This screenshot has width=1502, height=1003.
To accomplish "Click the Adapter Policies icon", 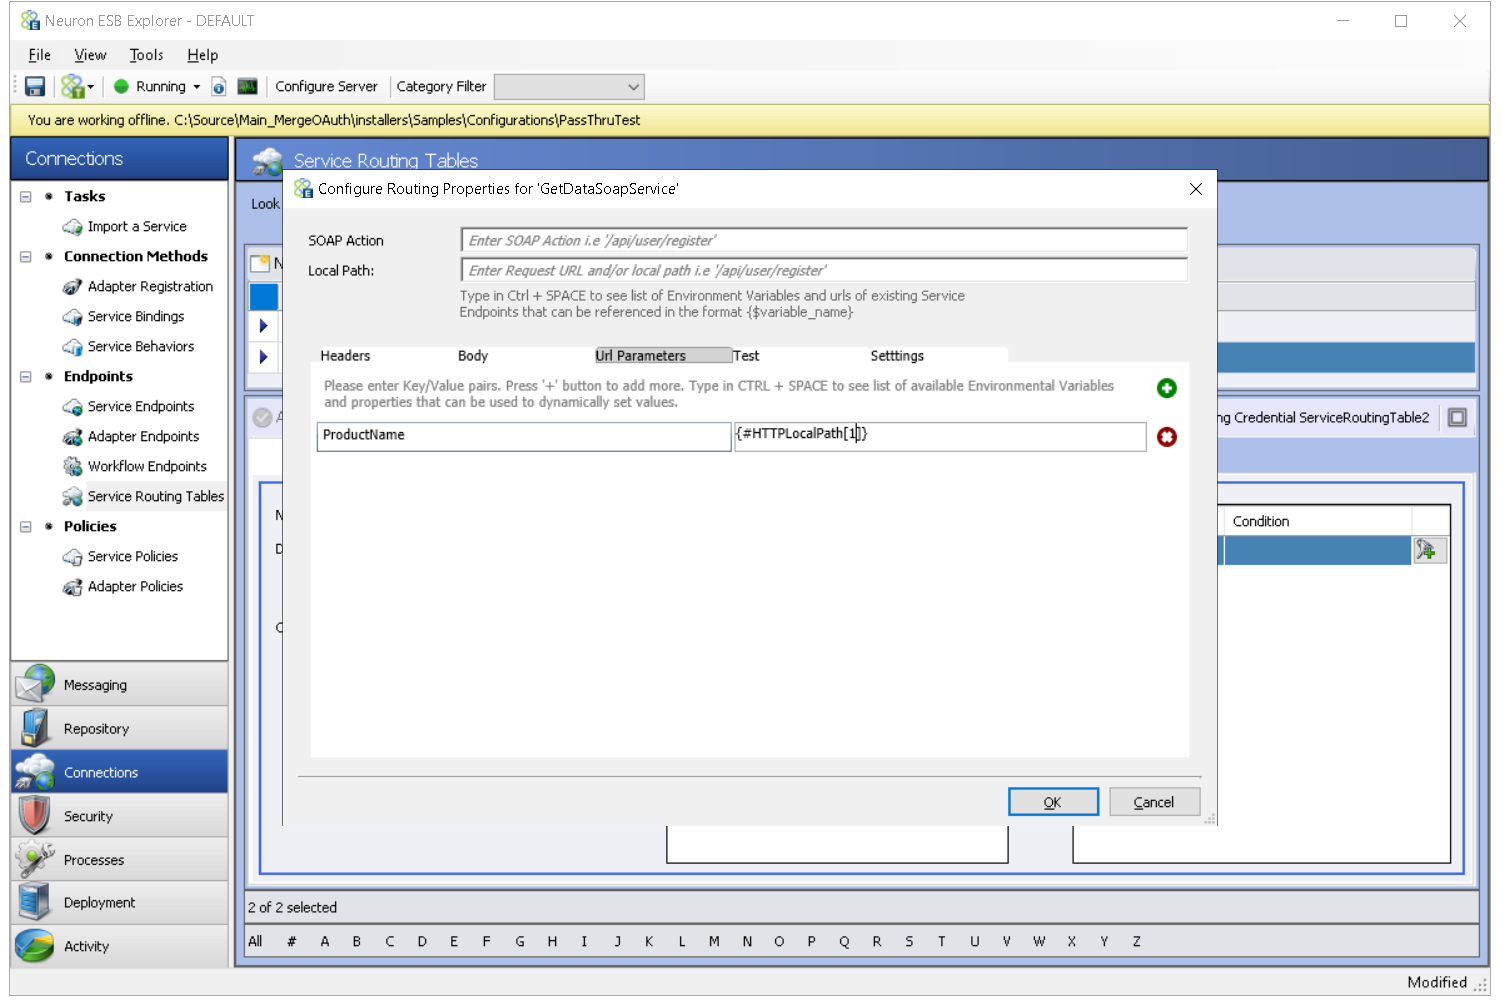I will pyautogui.click(x=72, y=587).
